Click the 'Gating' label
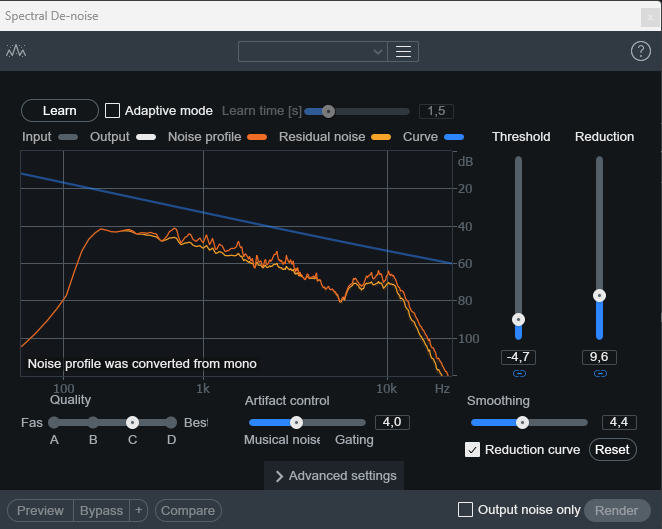 (x=354, y=440)
